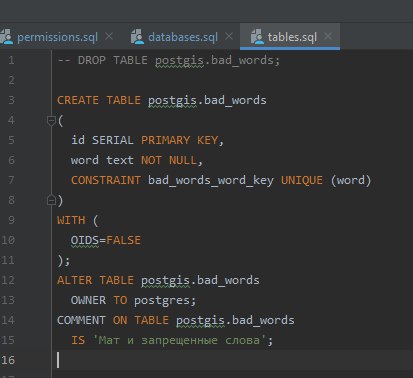
Task: Click 'word text' on line 6
Action: click(102, 160)
